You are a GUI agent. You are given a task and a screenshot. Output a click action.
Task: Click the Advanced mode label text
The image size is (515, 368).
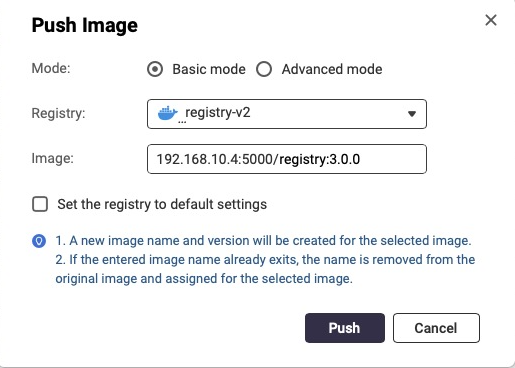pos(332,69)
